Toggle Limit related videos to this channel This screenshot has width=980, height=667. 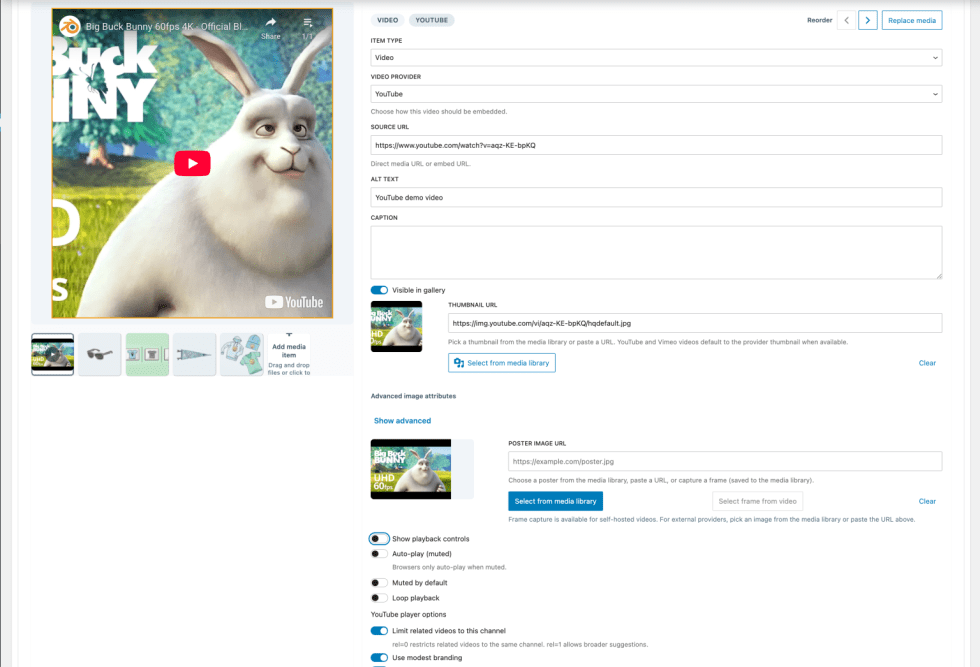tap(379, 631)
